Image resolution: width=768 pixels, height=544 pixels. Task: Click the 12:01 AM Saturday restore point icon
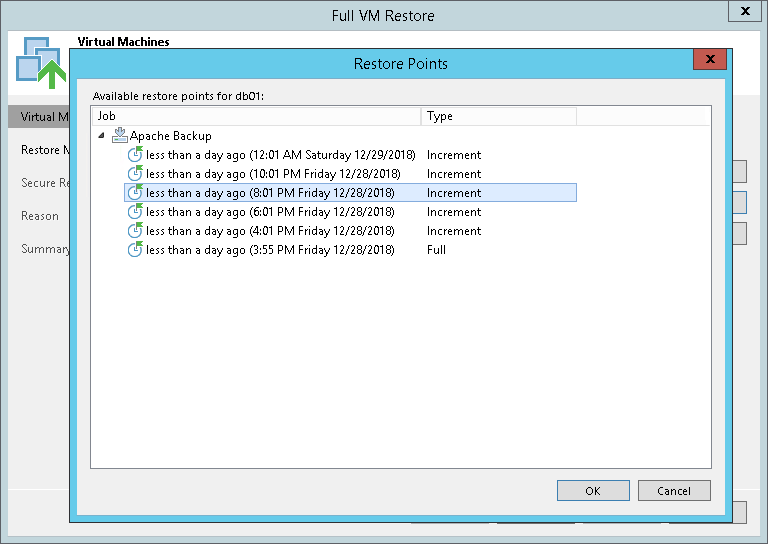coord(135,155)
